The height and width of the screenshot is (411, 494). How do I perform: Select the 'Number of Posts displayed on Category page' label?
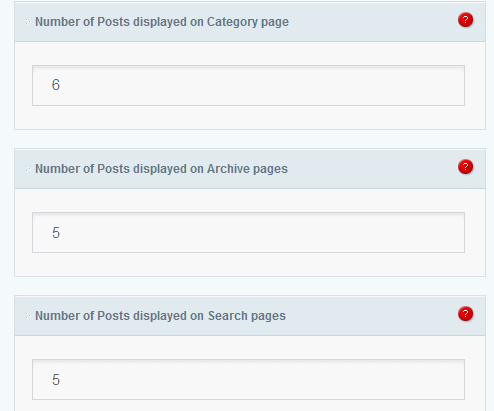[x=162, y=22]
